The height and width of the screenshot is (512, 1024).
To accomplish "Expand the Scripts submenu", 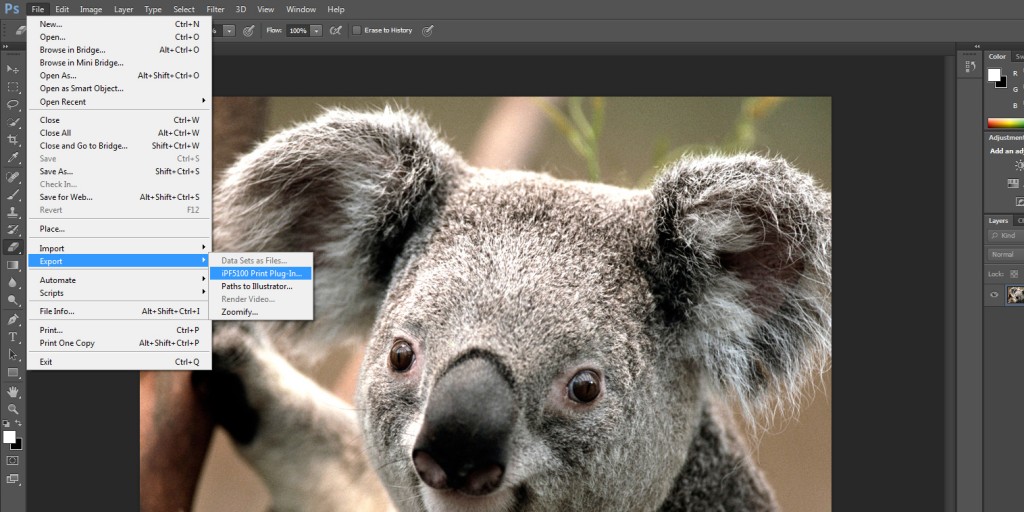I will [x=120, y=293].
